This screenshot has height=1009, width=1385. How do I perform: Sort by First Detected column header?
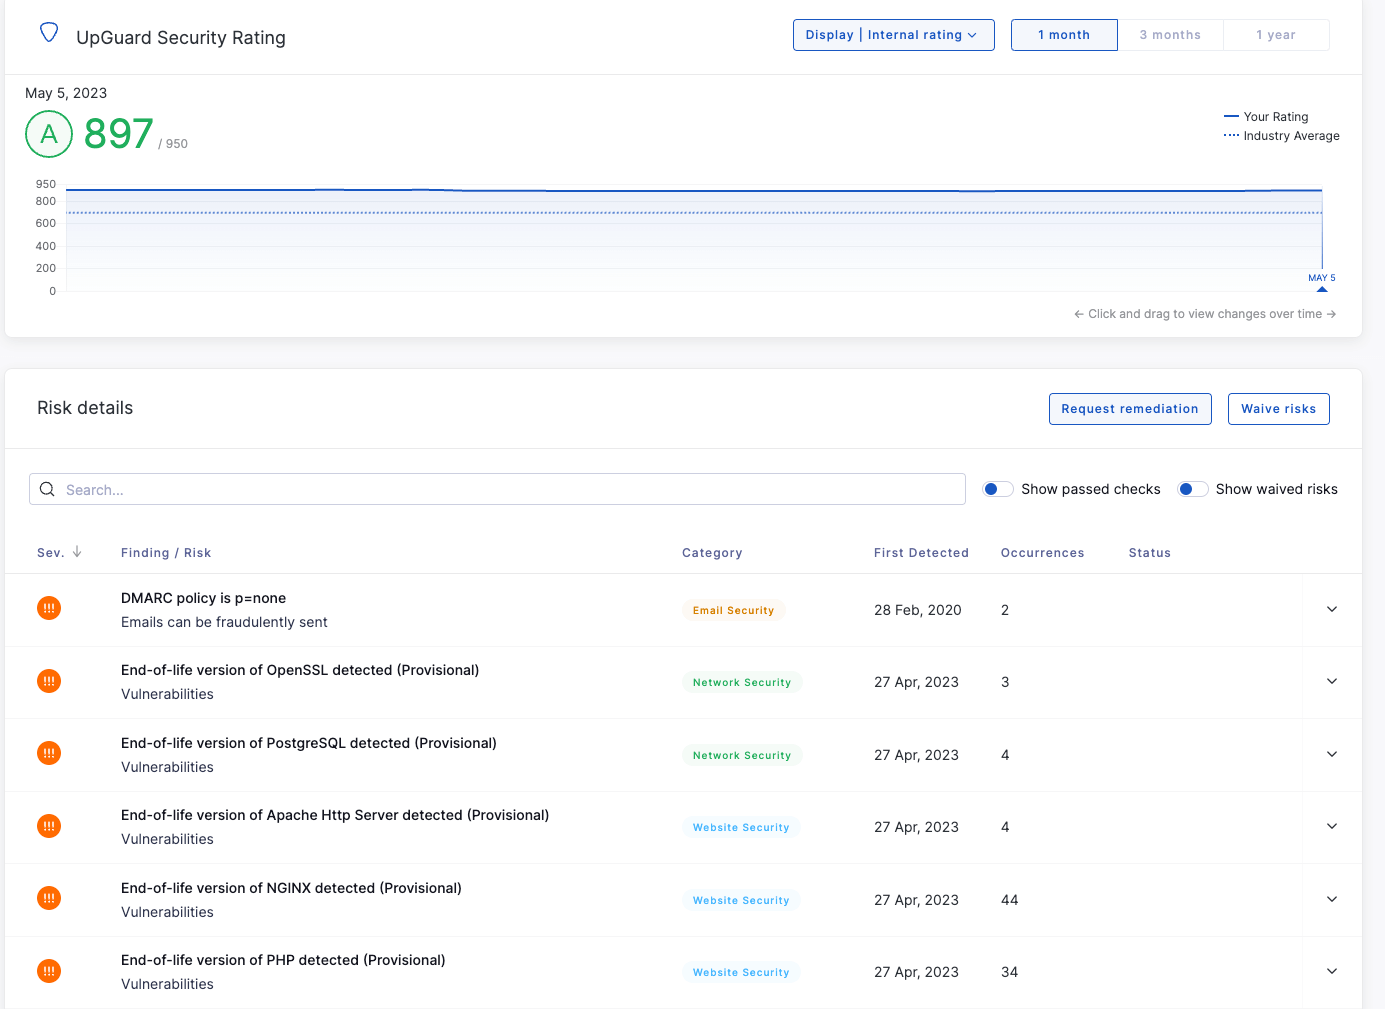(921, 553)
